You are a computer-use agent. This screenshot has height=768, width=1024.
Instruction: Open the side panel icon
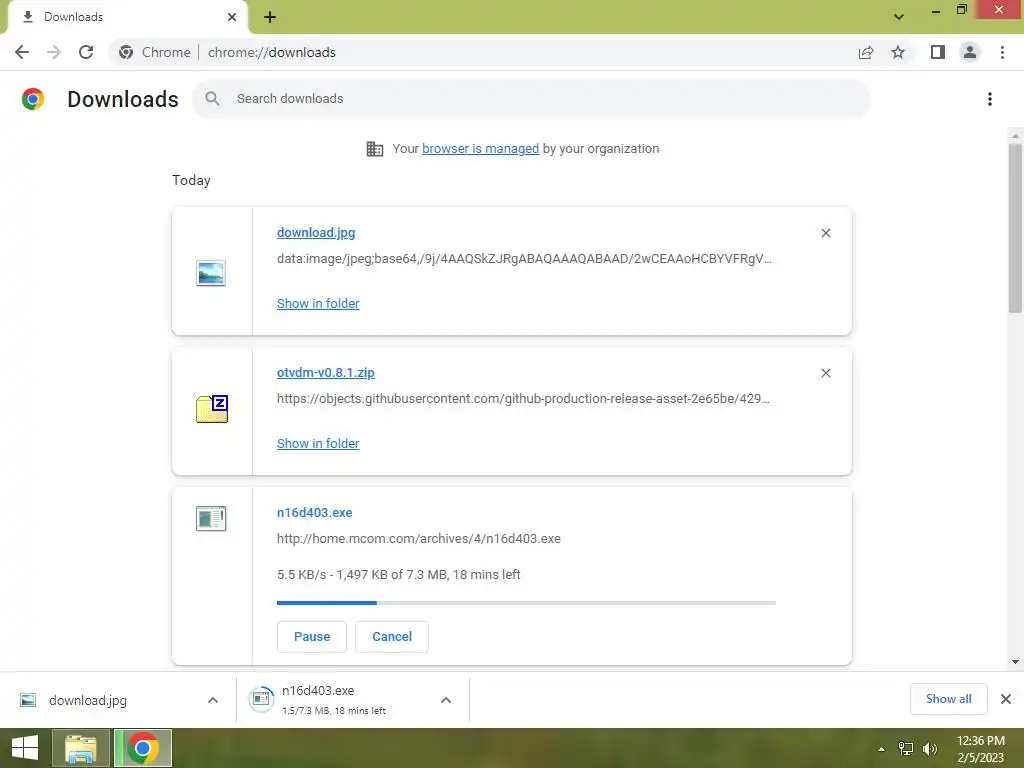[x=938, y=52]
